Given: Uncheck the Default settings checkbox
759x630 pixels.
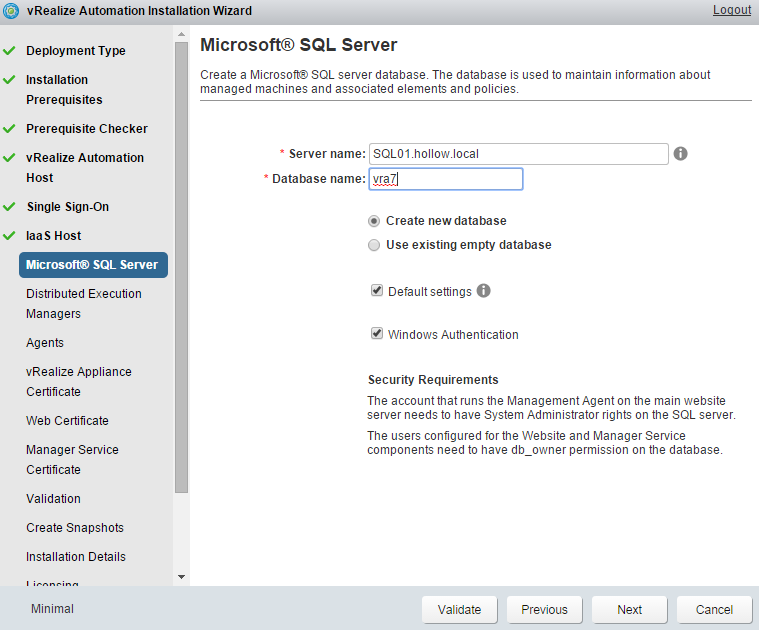Looking at the screenshot, I should point(377,291).
